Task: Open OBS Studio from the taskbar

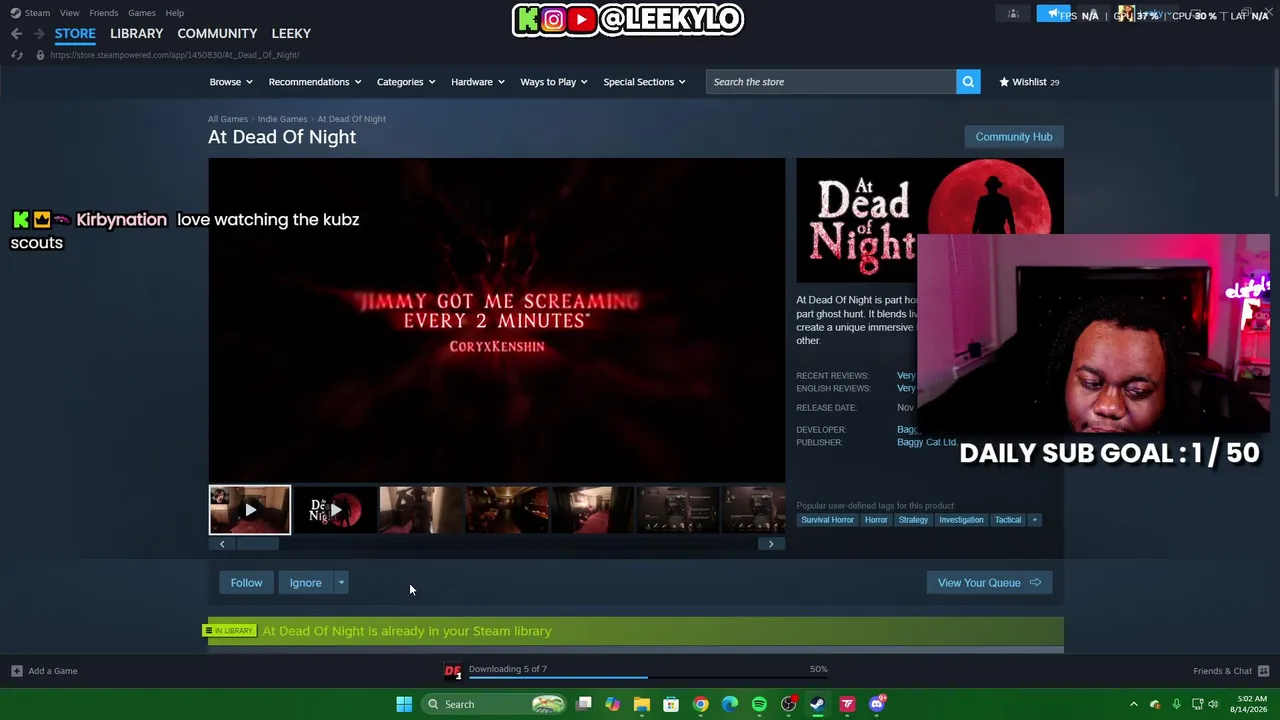Action: (x=789, y=704)
